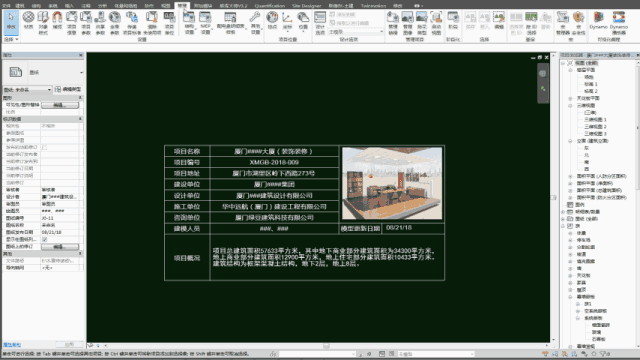This screenshot has height=360, width=640.
Task: Collapse the Families (族) node in browser
Action: tap(564, 226)
